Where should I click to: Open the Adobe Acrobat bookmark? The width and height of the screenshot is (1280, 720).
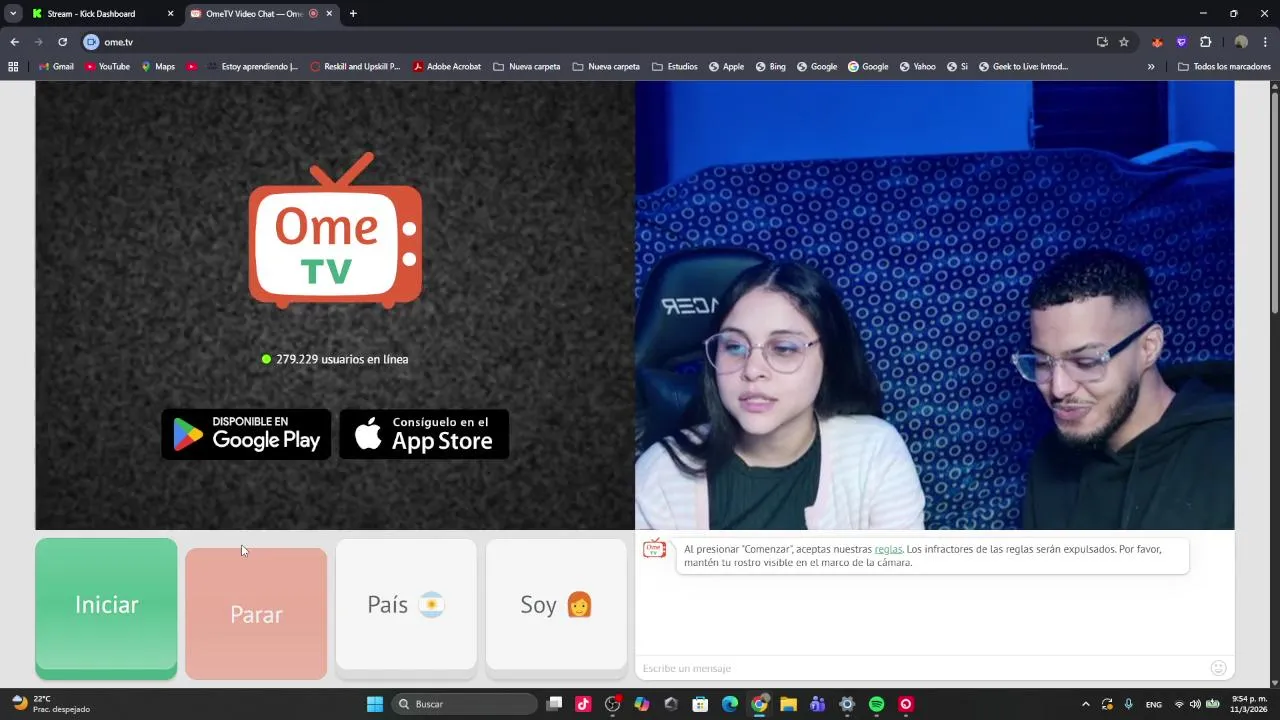(x=447, y=67)
